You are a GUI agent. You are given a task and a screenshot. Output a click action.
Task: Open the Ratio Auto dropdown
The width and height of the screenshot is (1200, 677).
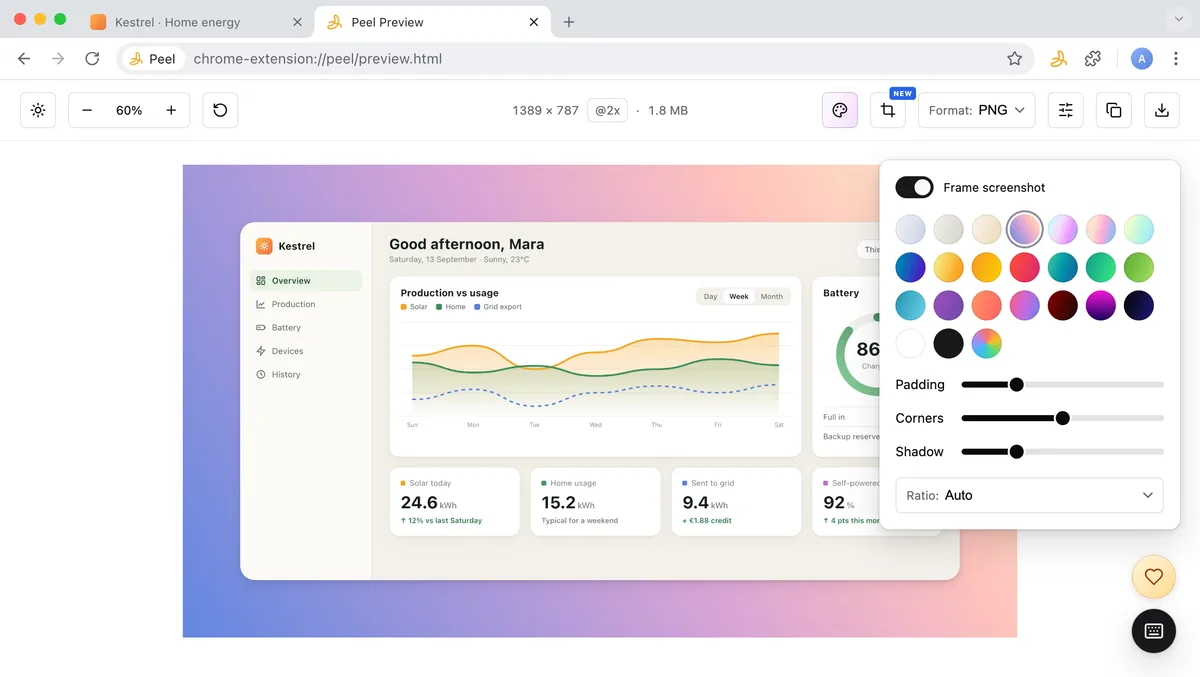click(x=1029, y=495)
